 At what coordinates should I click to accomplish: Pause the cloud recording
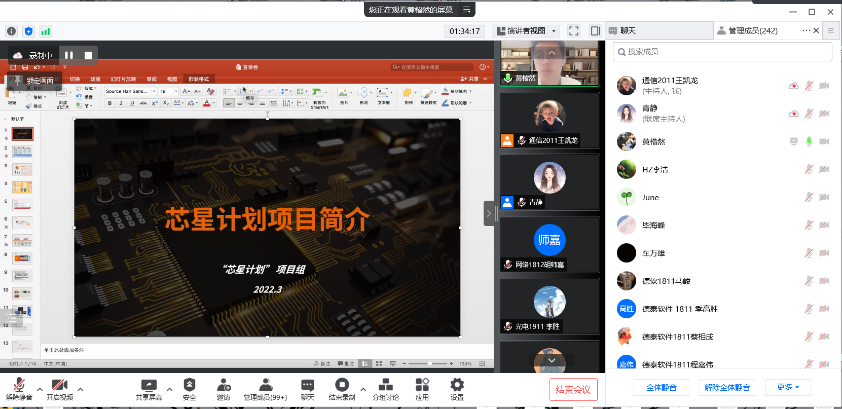tap(69, 55)
